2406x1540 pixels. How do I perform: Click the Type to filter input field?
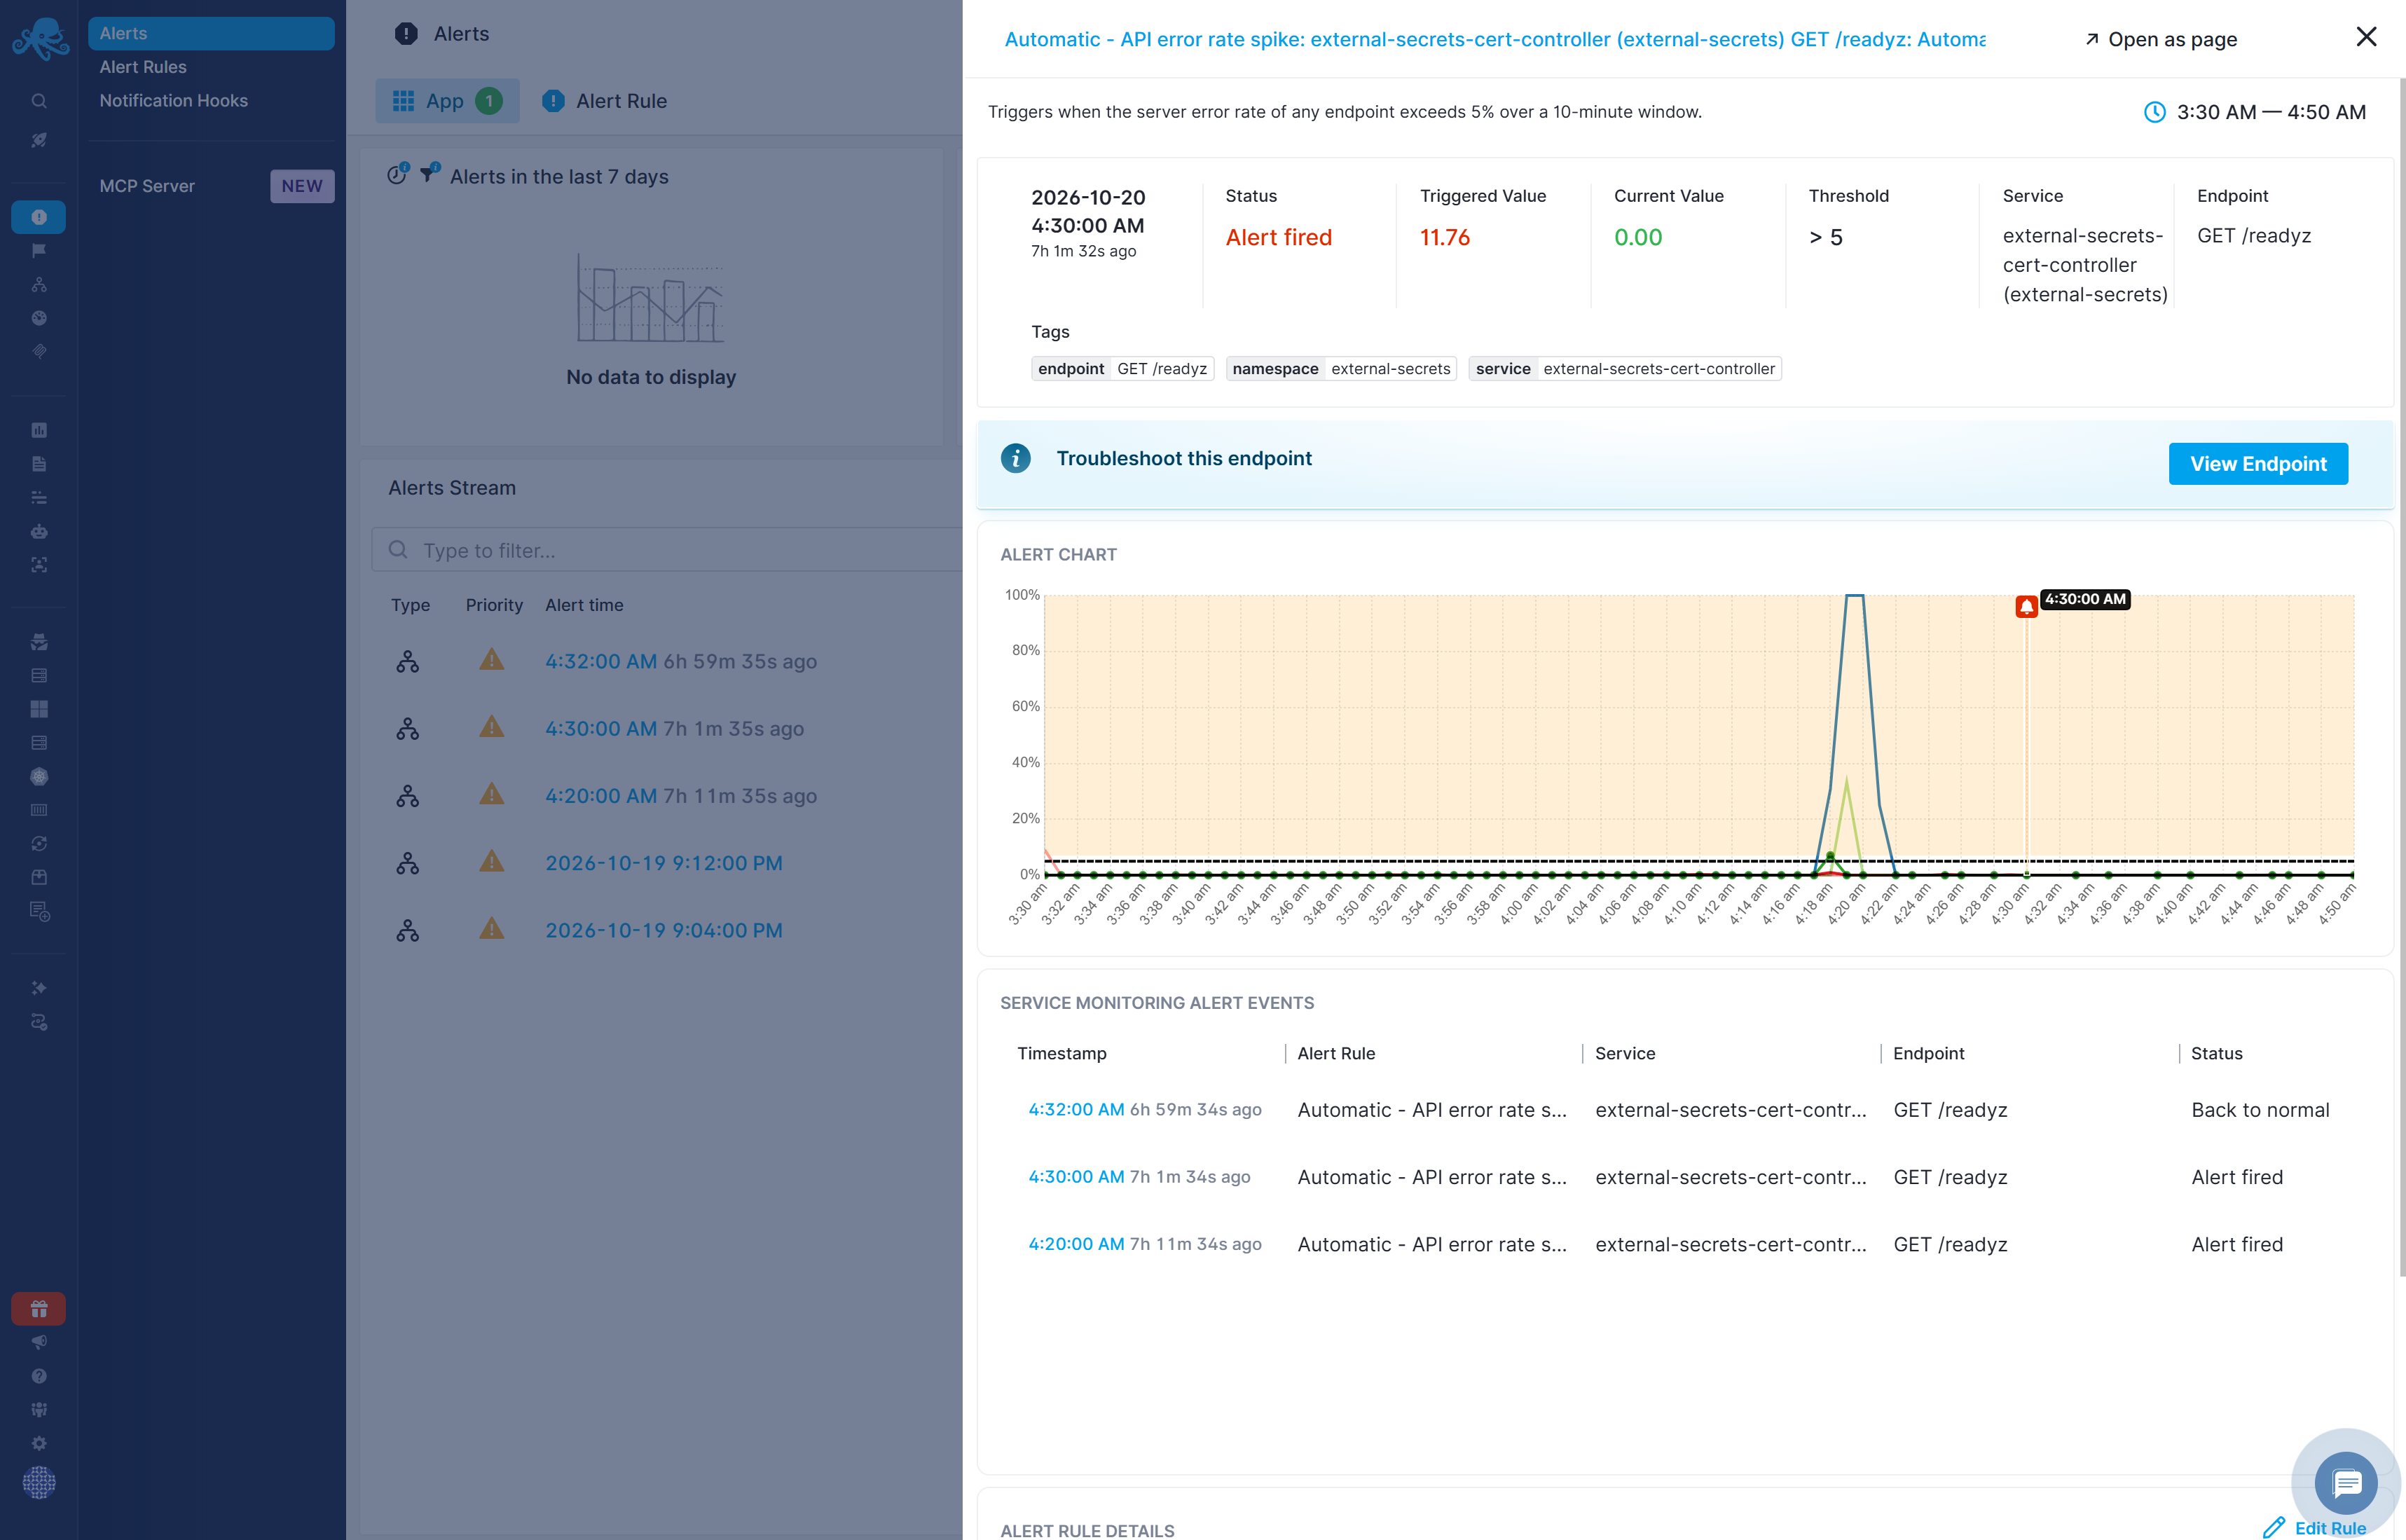point(667,550)
